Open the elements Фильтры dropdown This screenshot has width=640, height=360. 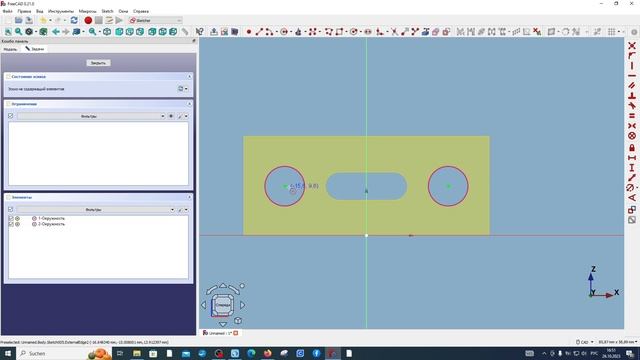(96, 210)
